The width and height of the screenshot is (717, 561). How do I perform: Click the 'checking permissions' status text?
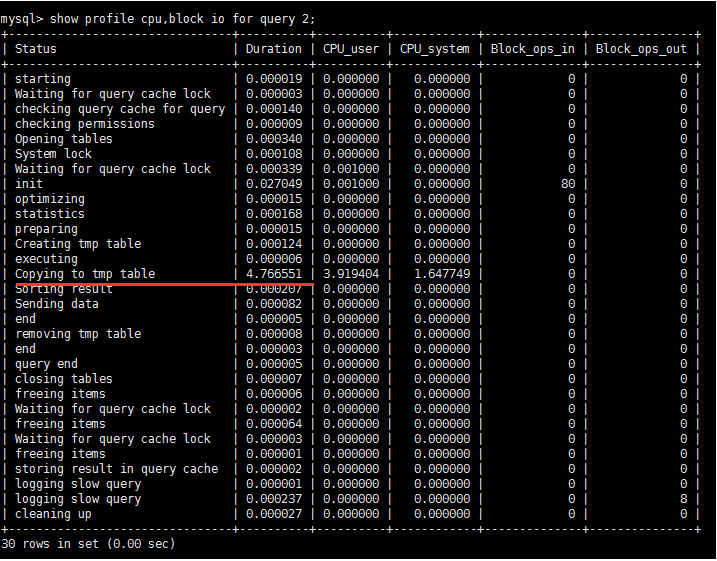click(85, 124)
